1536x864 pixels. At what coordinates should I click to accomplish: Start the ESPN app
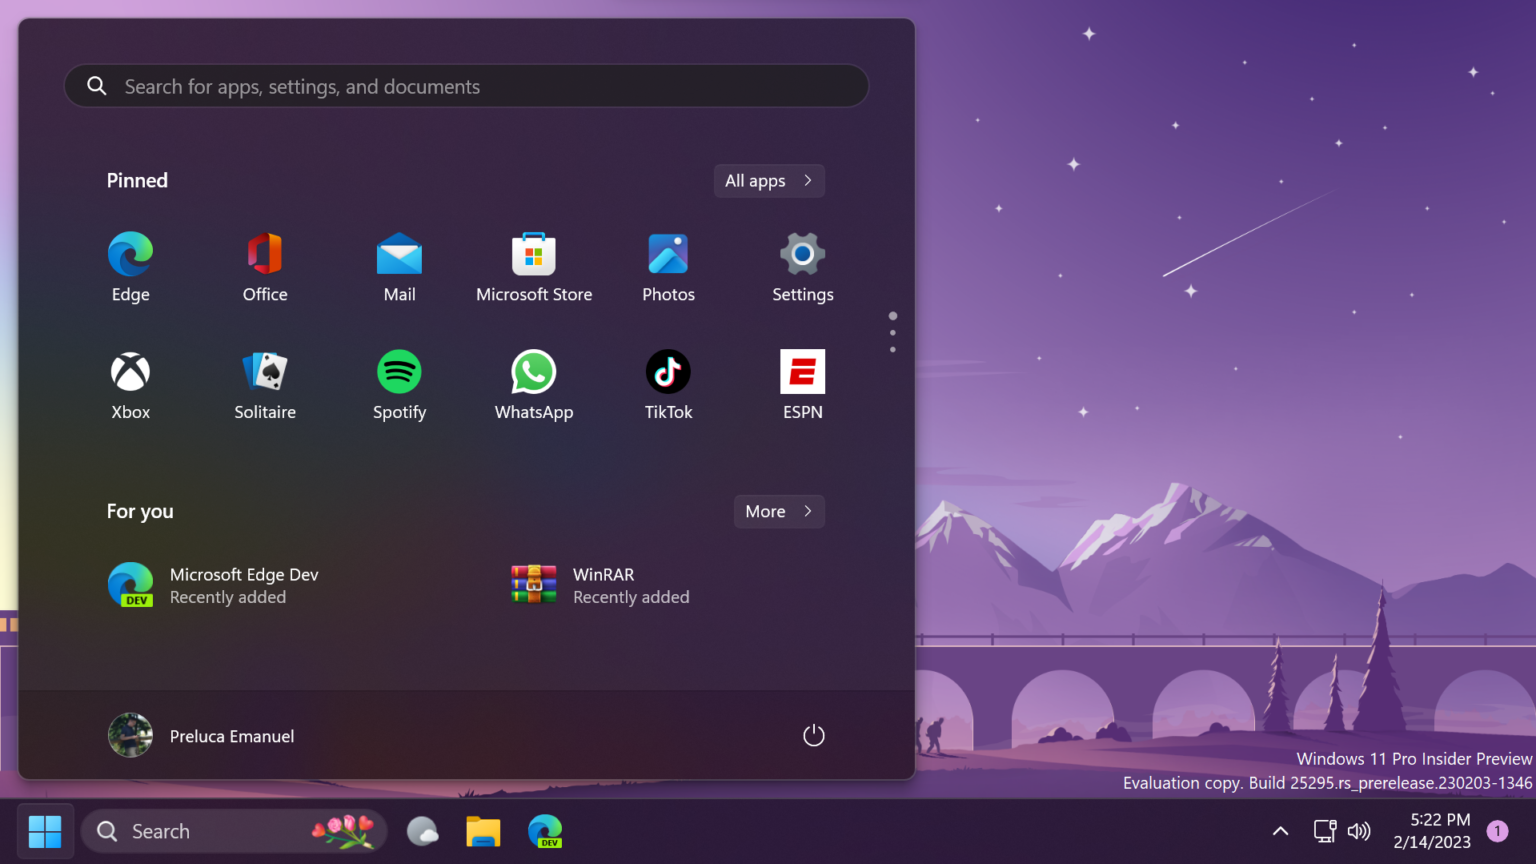[802, 384]
